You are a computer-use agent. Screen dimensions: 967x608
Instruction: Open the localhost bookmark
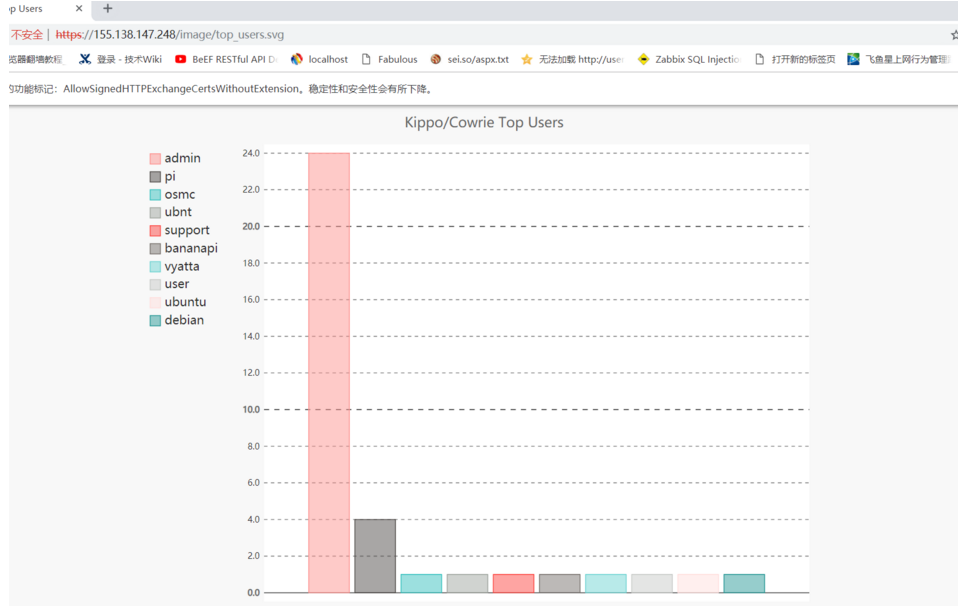pos(319,59)
